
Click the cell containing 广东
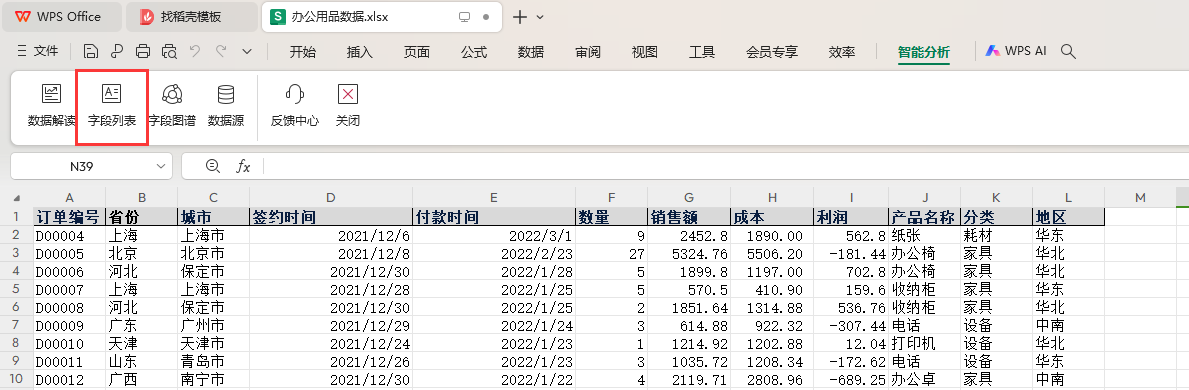pos(141,326)
